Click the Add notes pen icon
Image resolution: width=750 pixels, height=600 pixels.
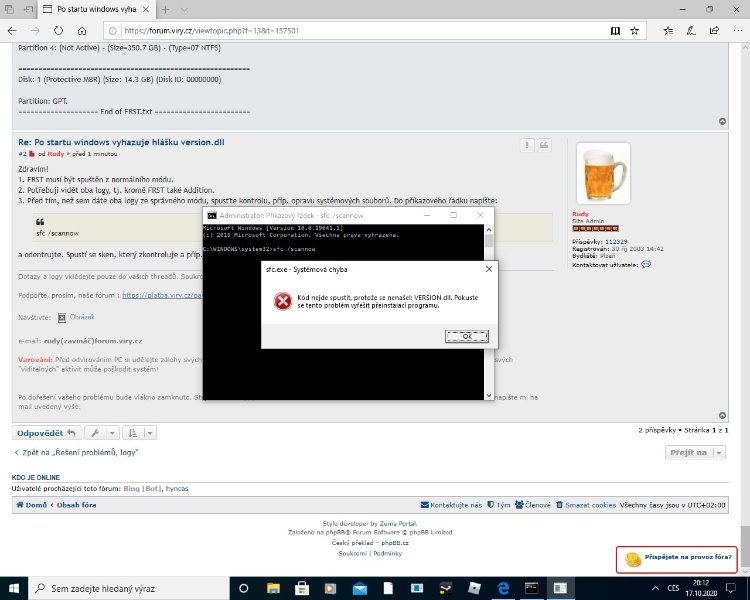(691, 31)
